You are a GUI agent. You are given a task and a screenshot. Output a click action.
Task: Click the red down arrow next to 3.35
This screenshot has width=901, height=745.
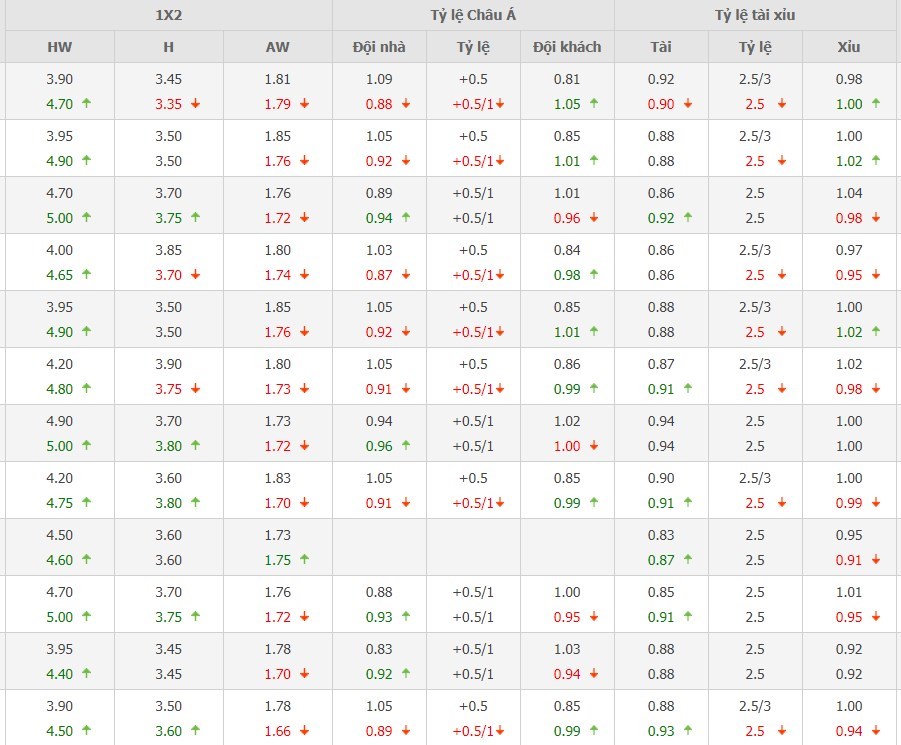[195, 103]
